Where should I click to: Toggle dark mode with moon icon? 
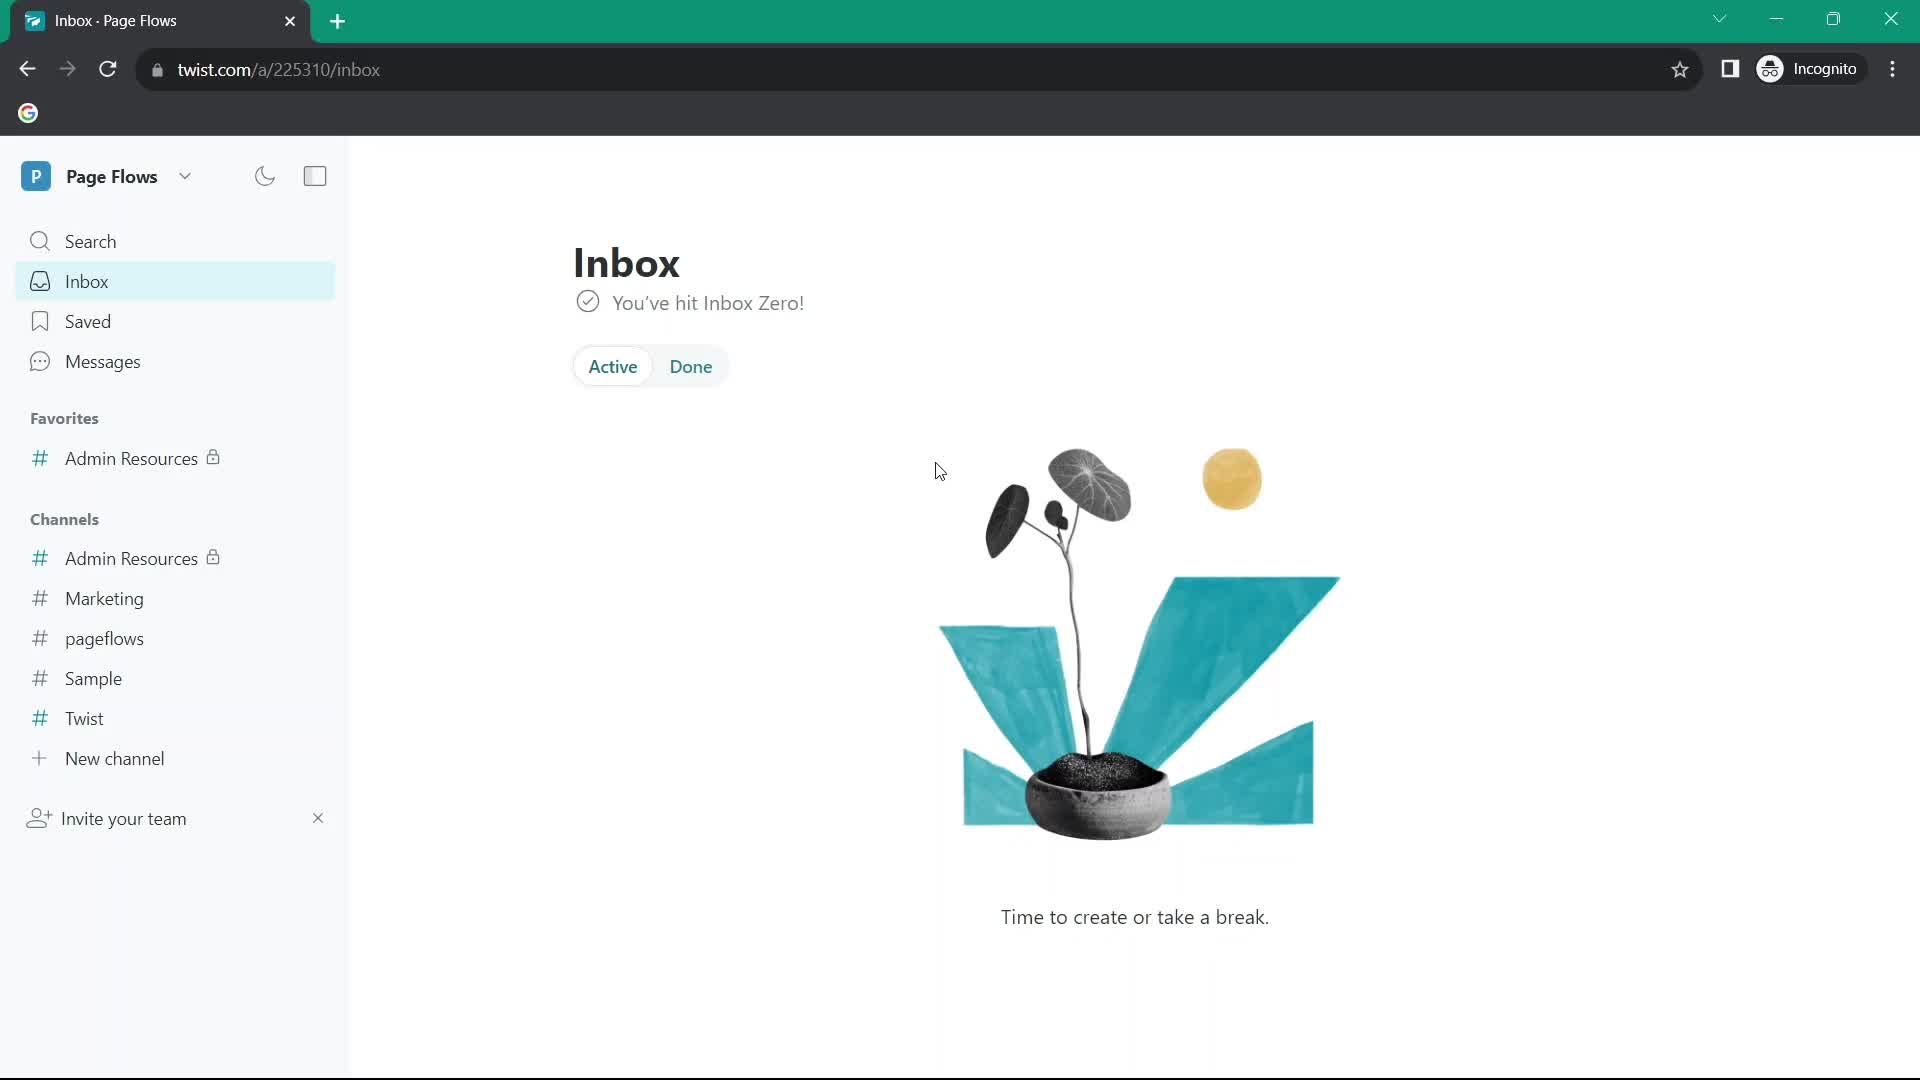265,175
